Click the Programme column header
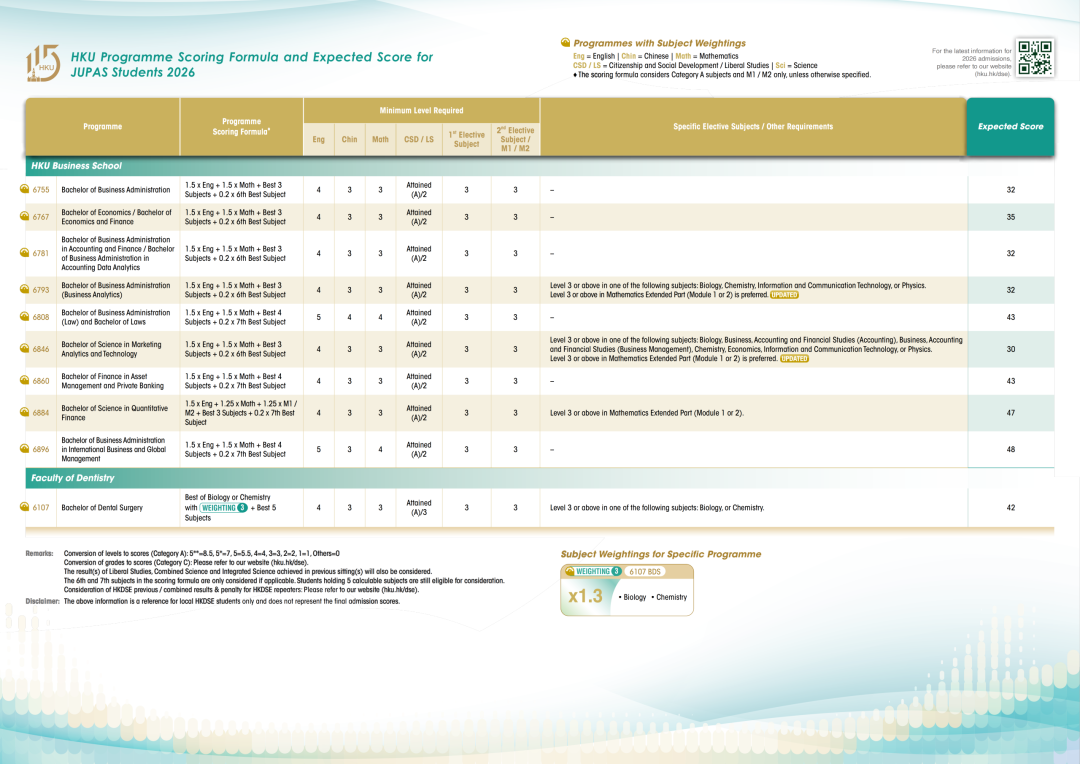 point(103,127)
